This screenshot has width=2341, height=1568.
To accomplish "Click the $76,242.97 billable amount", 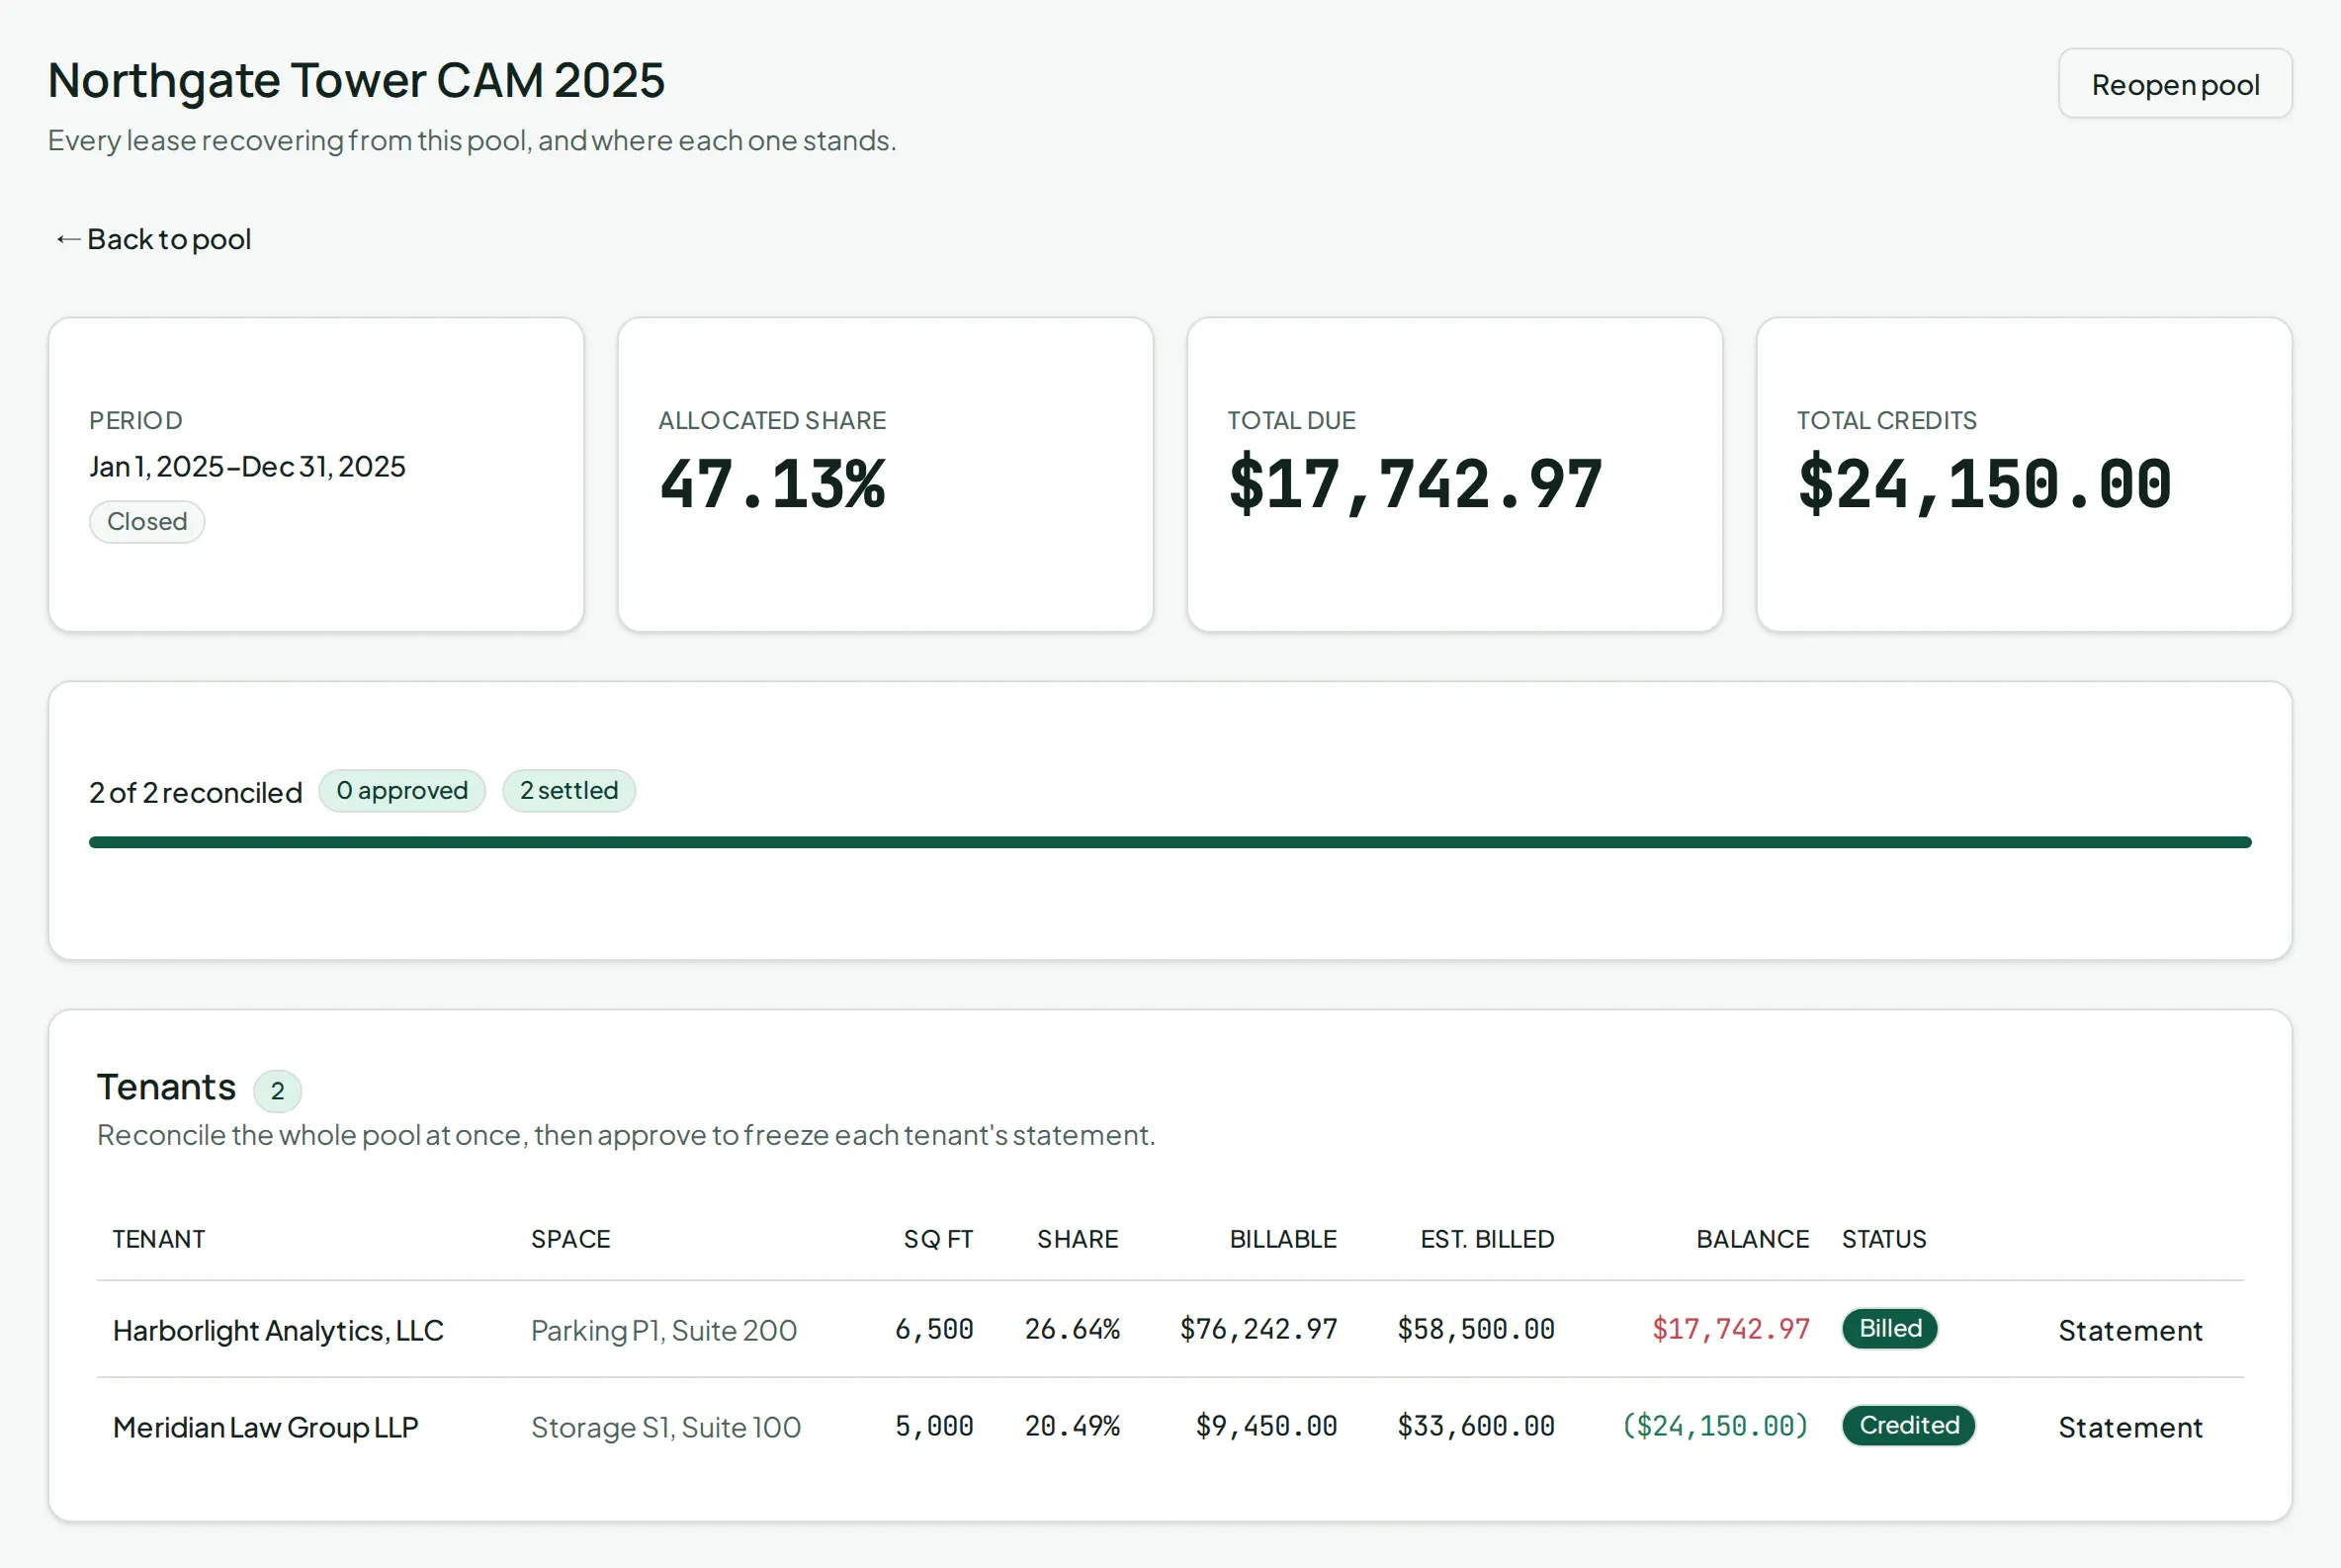I will click(1258, 1329).
